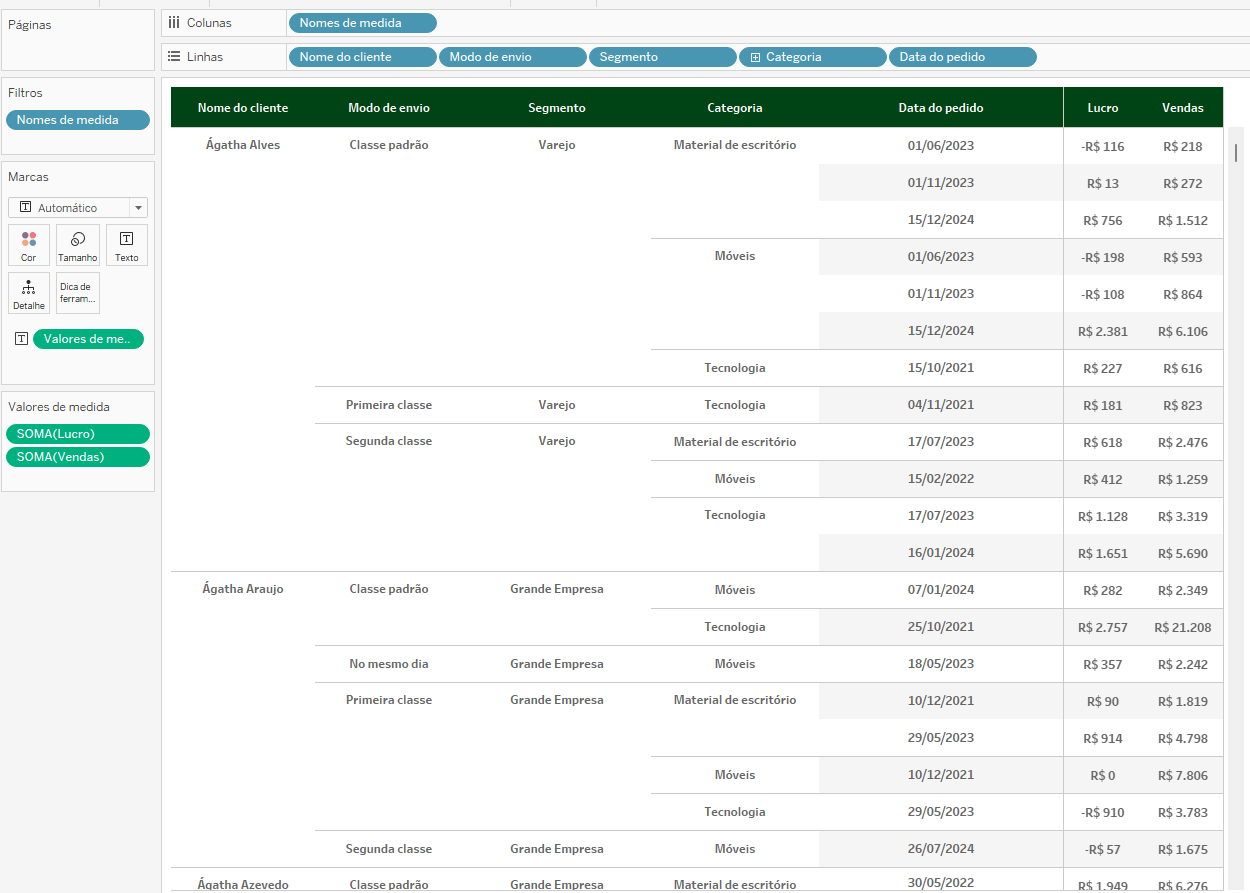Open Dica de ferramenta tooltip editor
The width and height of the screenshot is (1250, 893).
(x=78, y=293)
